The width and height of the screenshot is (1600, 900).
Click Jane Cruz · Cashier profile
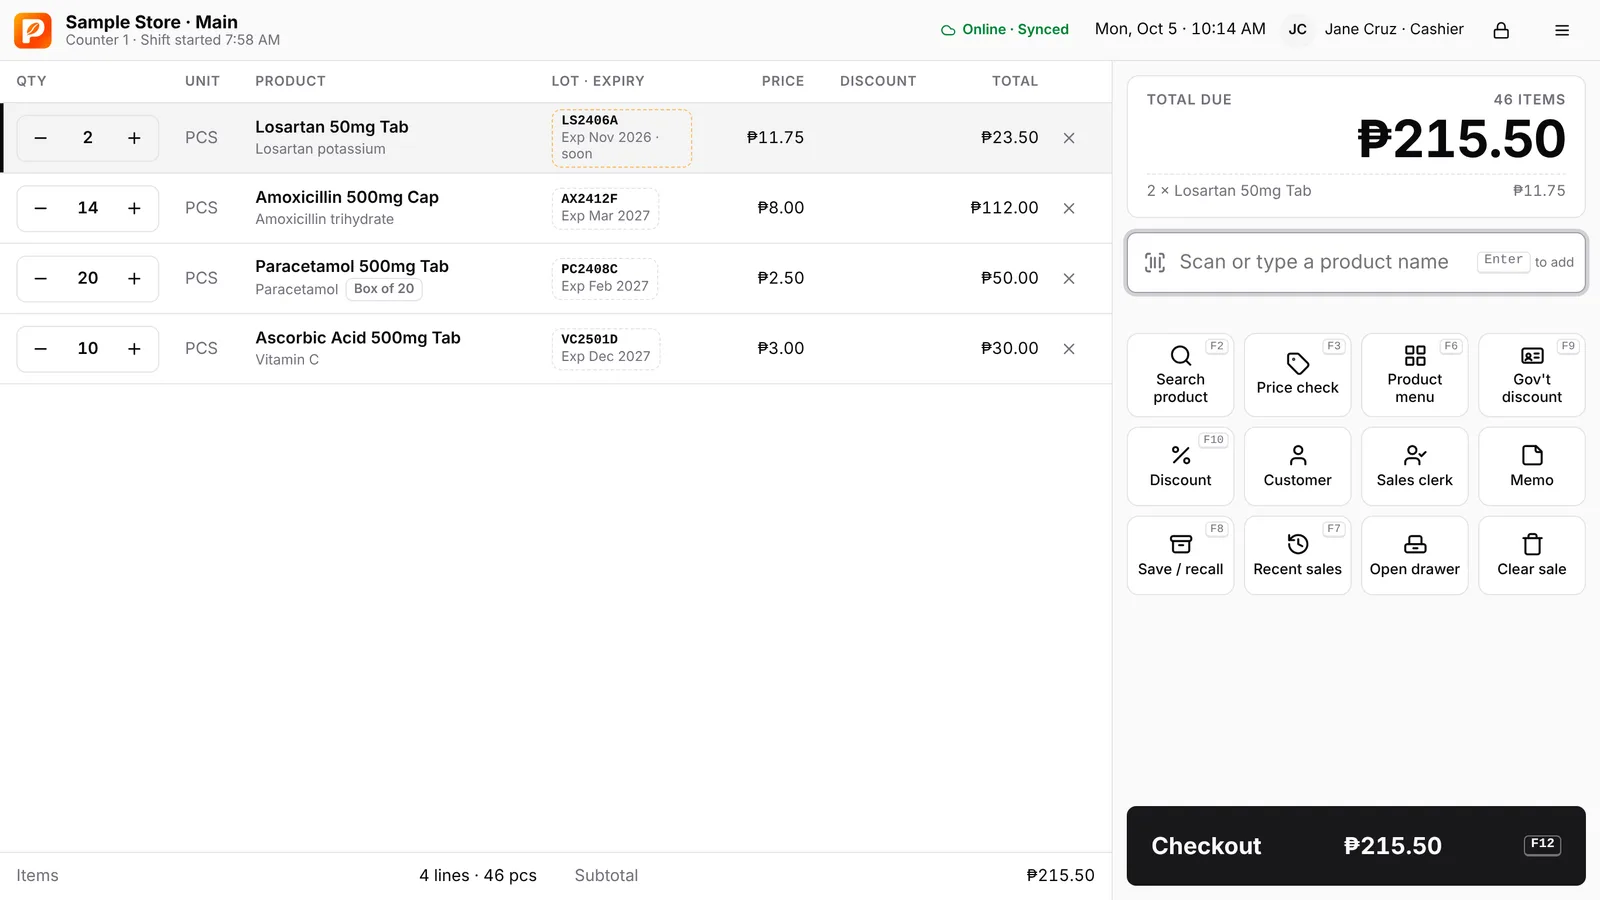click(x=1394, y=29)
